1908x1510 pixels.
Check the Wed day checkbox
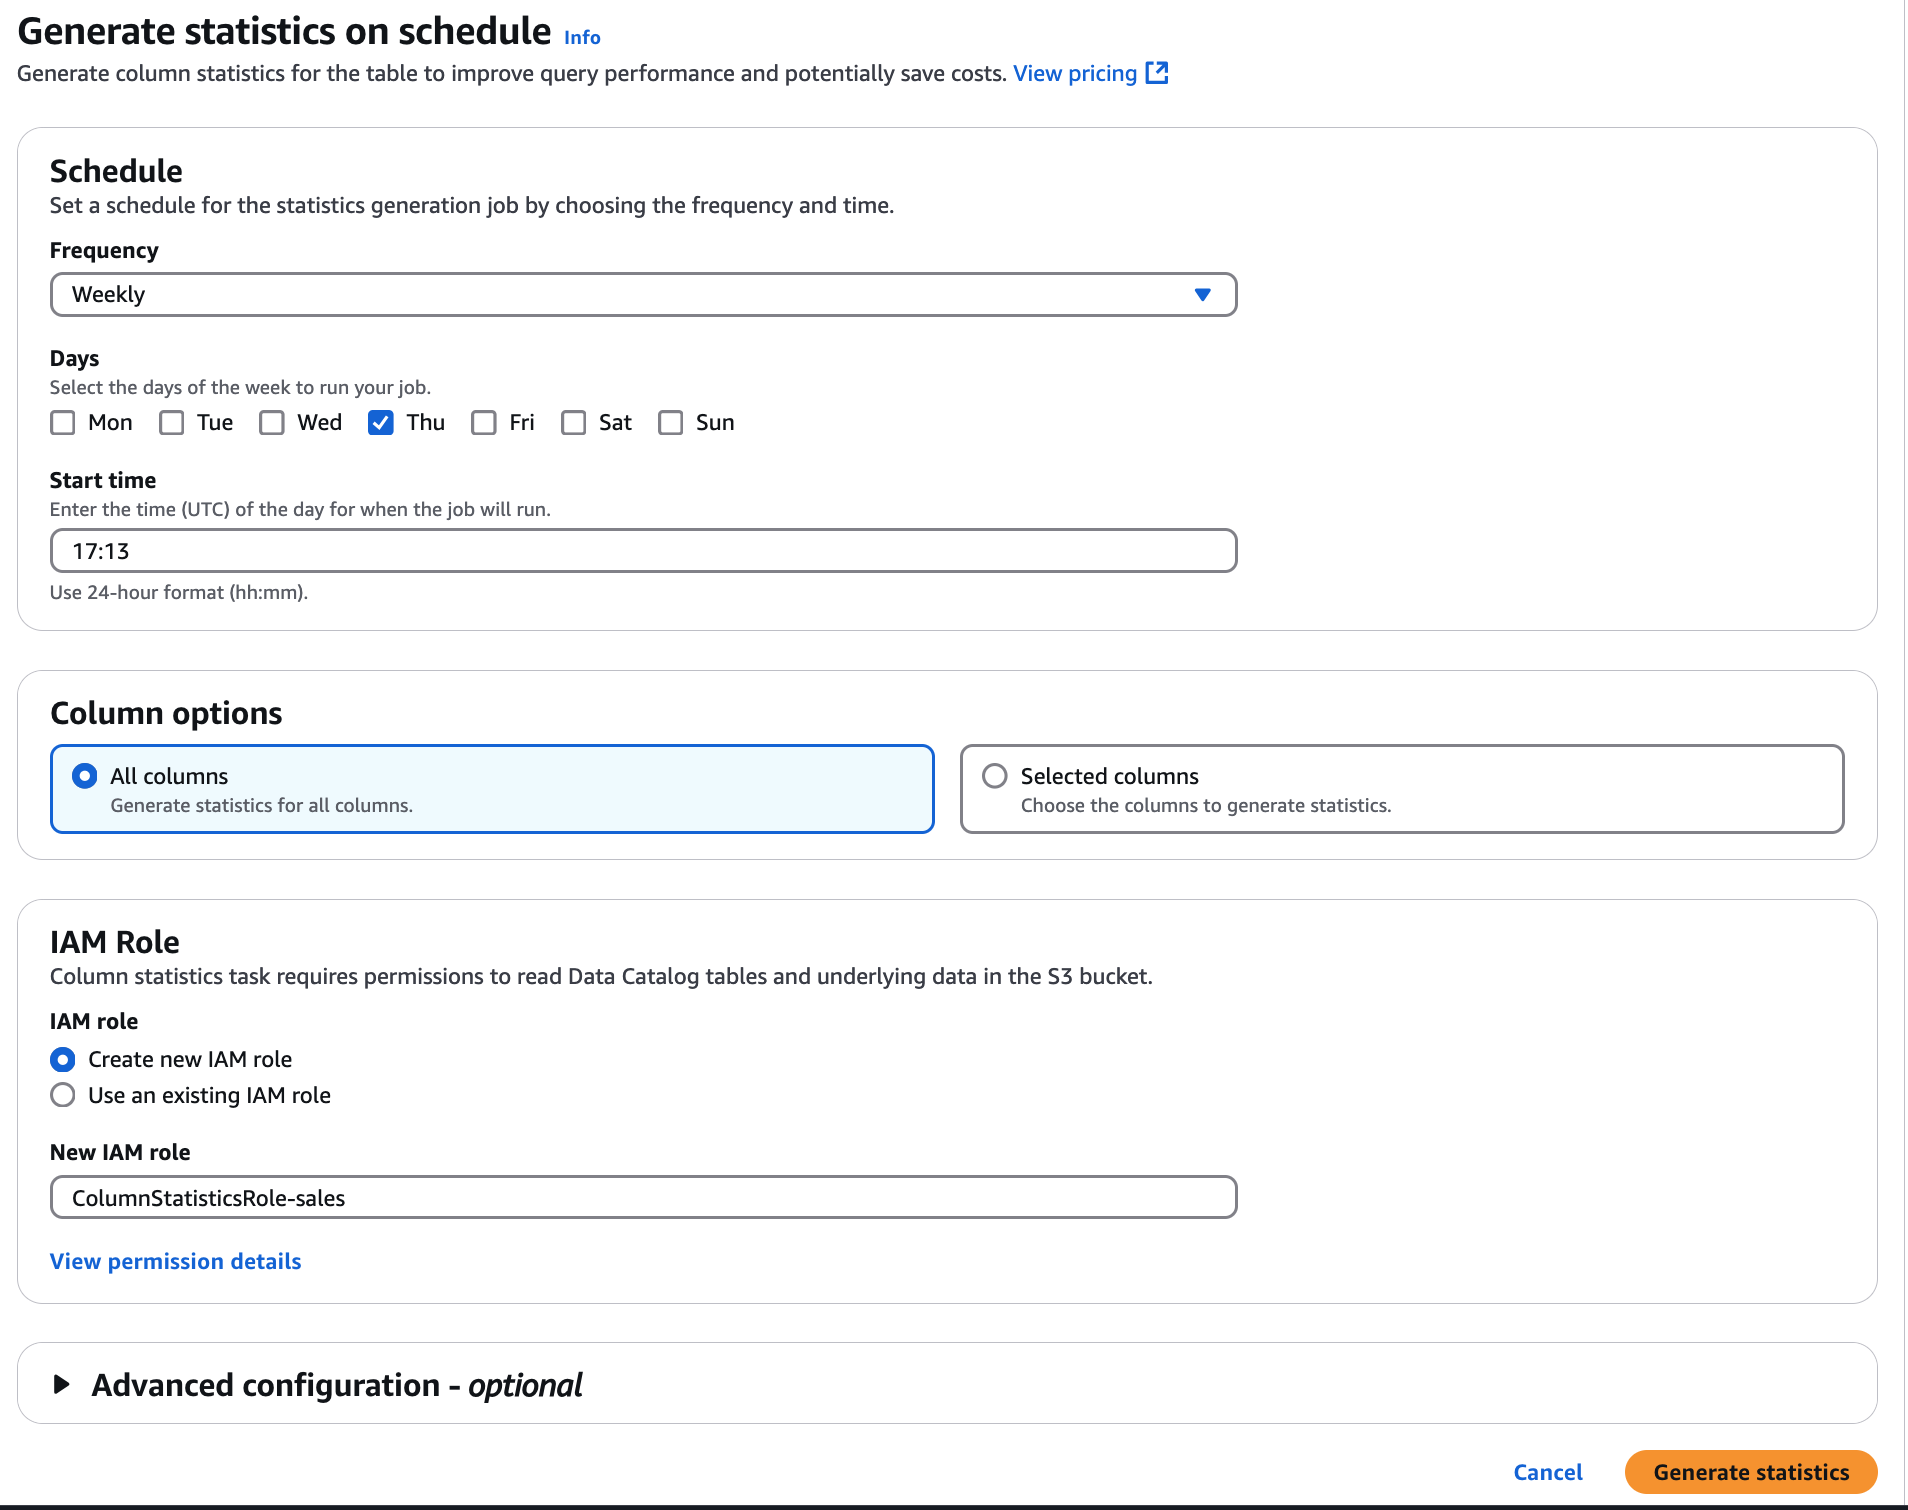271,422
